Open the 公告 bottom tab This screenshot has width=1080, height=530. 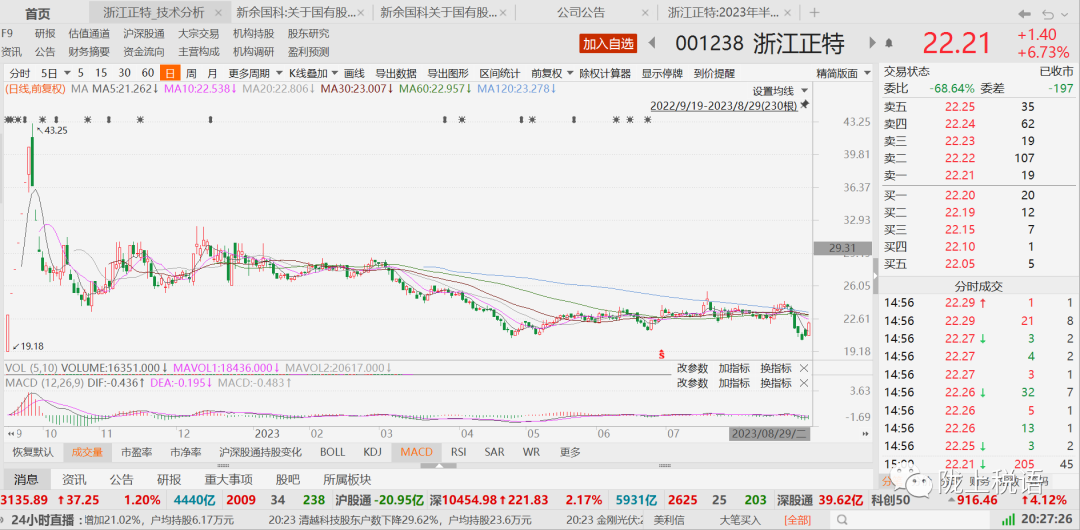tap(123, 480)
